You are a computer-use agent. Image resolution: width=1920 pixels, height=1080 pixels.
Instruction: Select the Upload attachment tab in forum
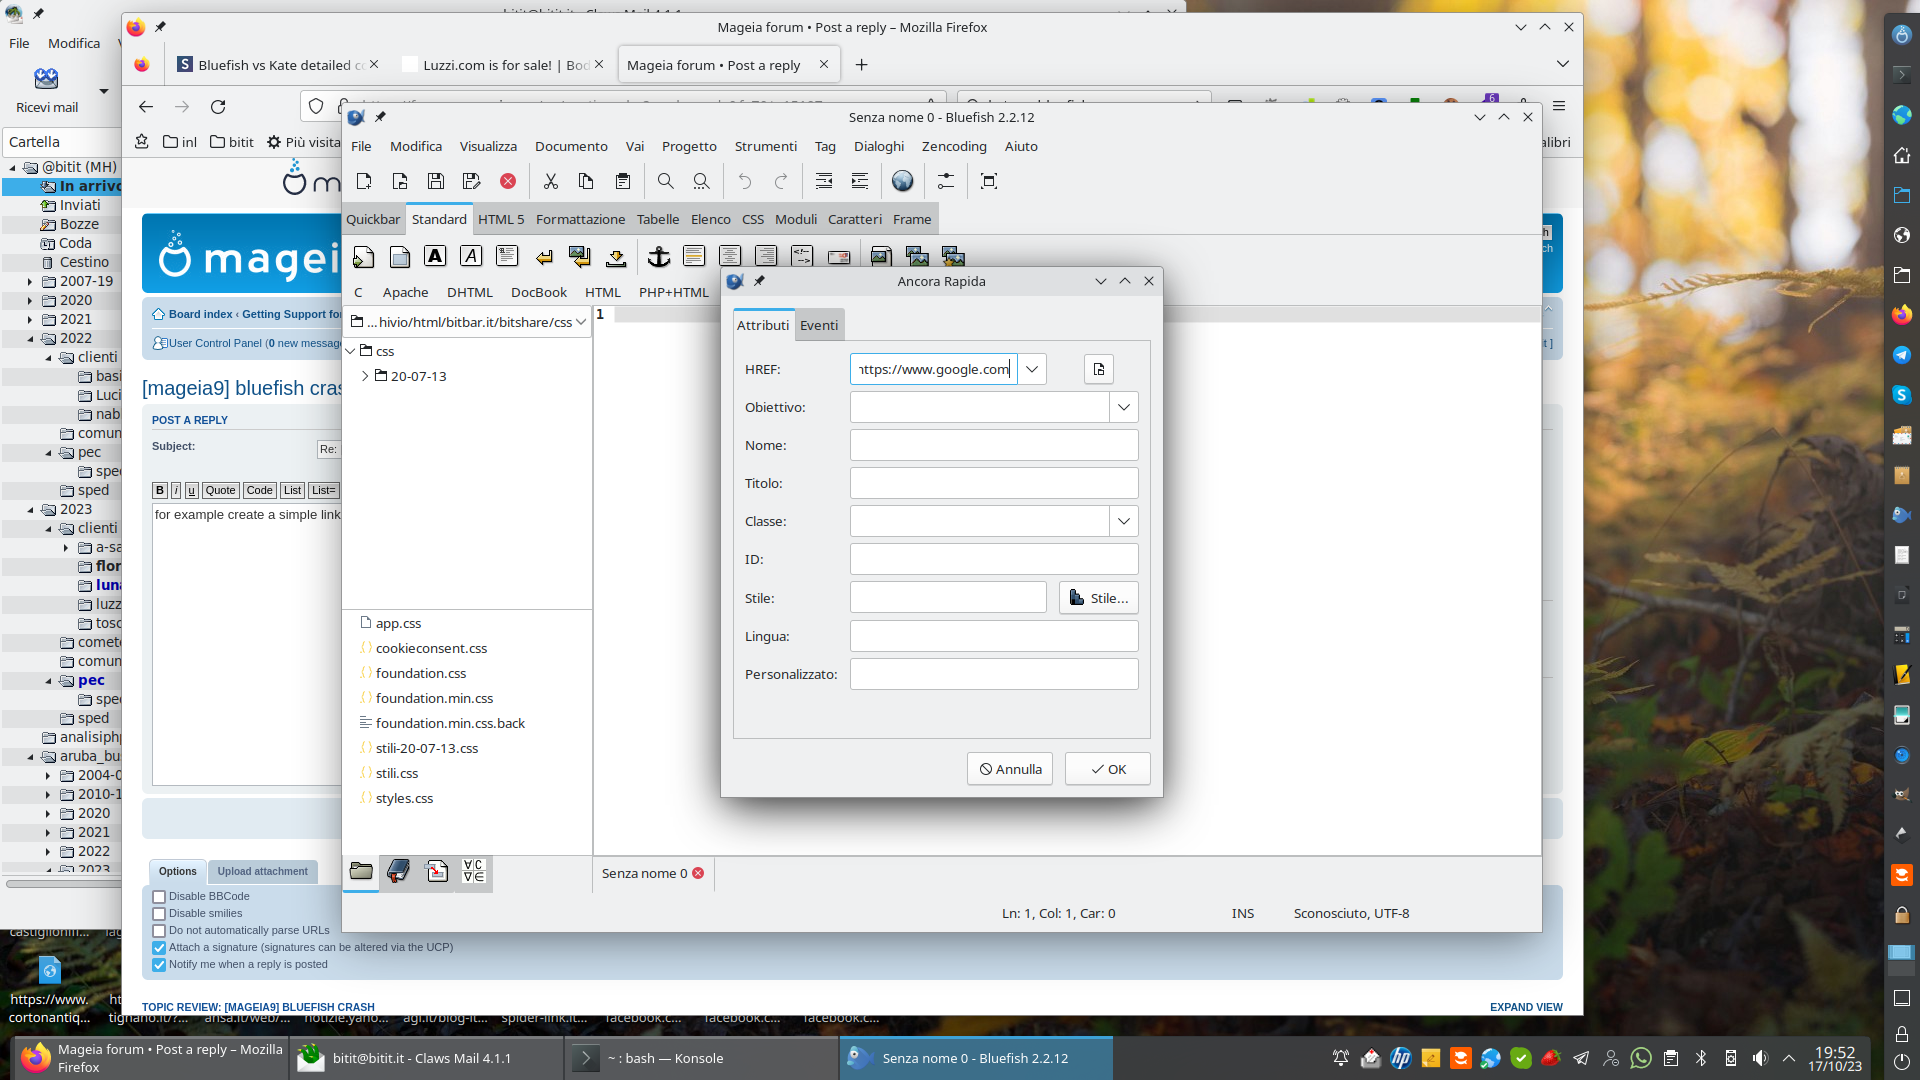tap(263, 871)
